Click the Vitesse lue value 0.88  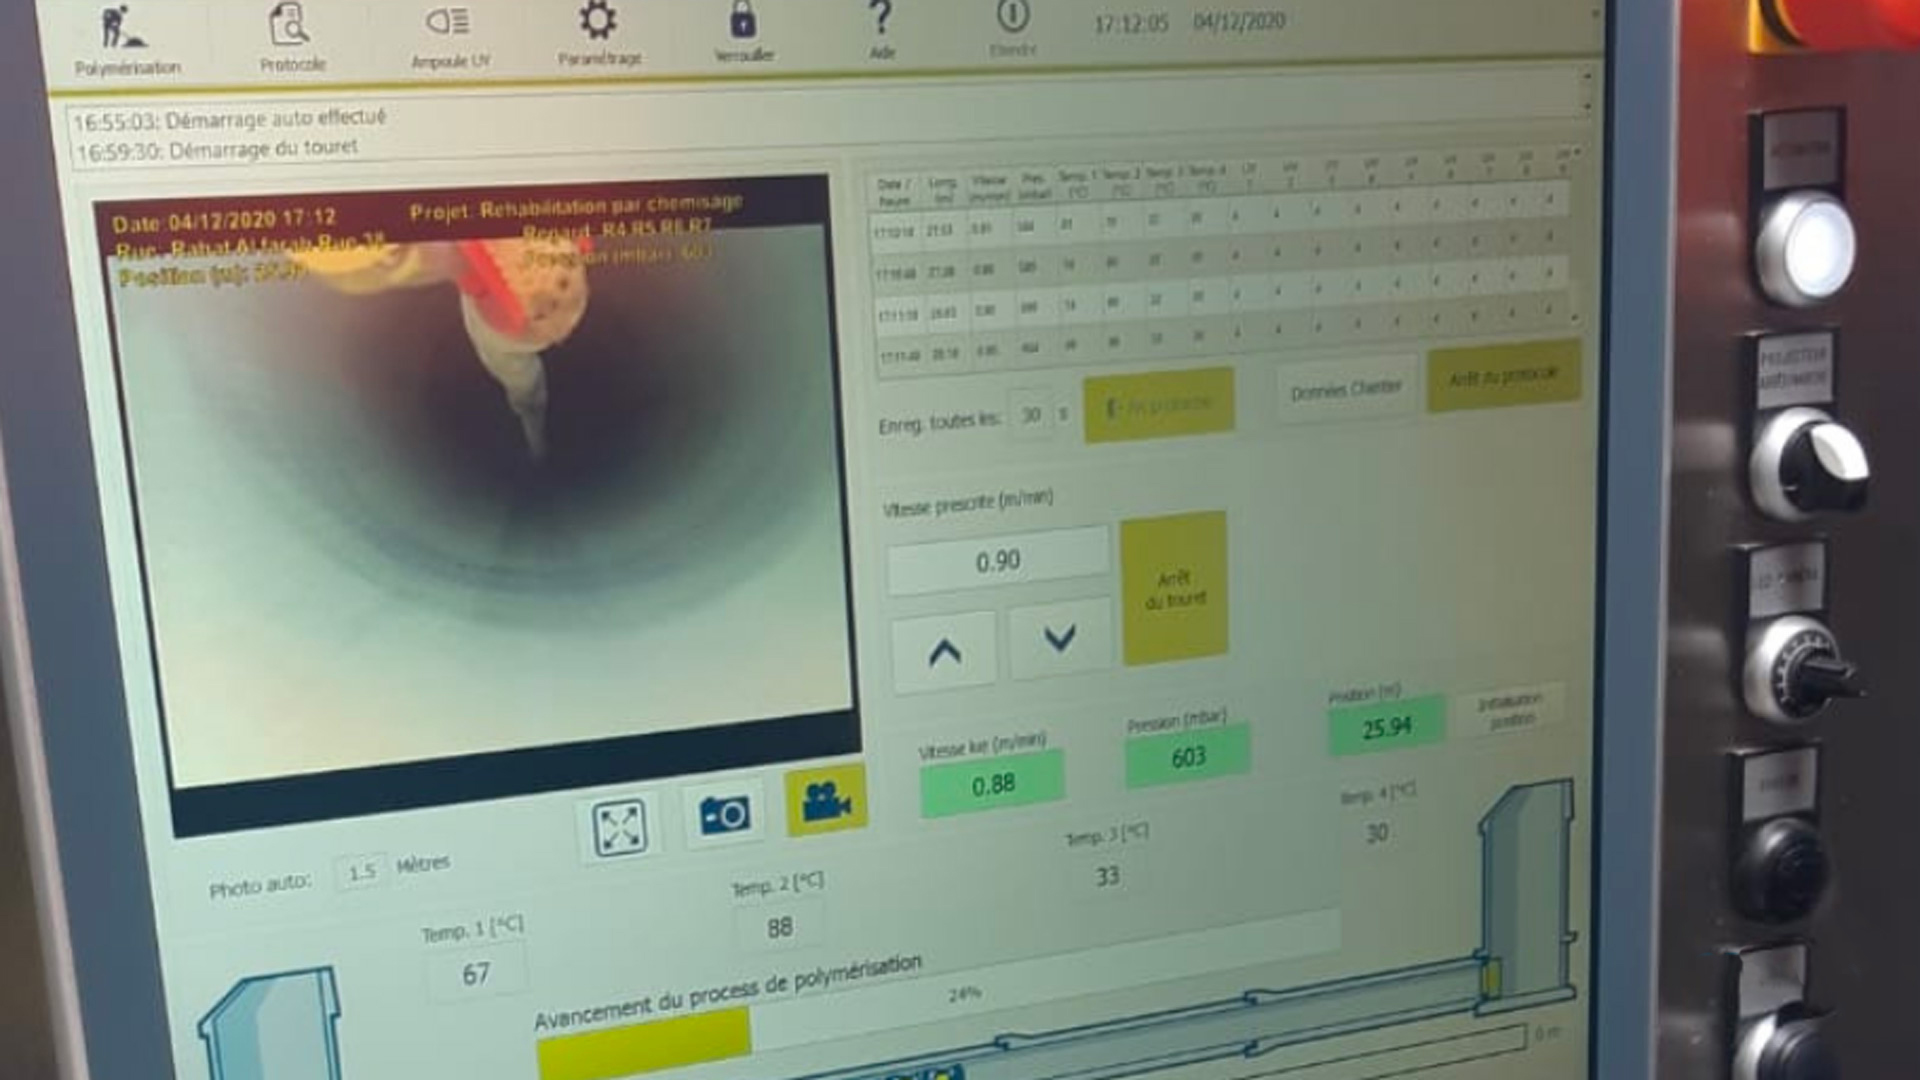[x=992, y=785]
